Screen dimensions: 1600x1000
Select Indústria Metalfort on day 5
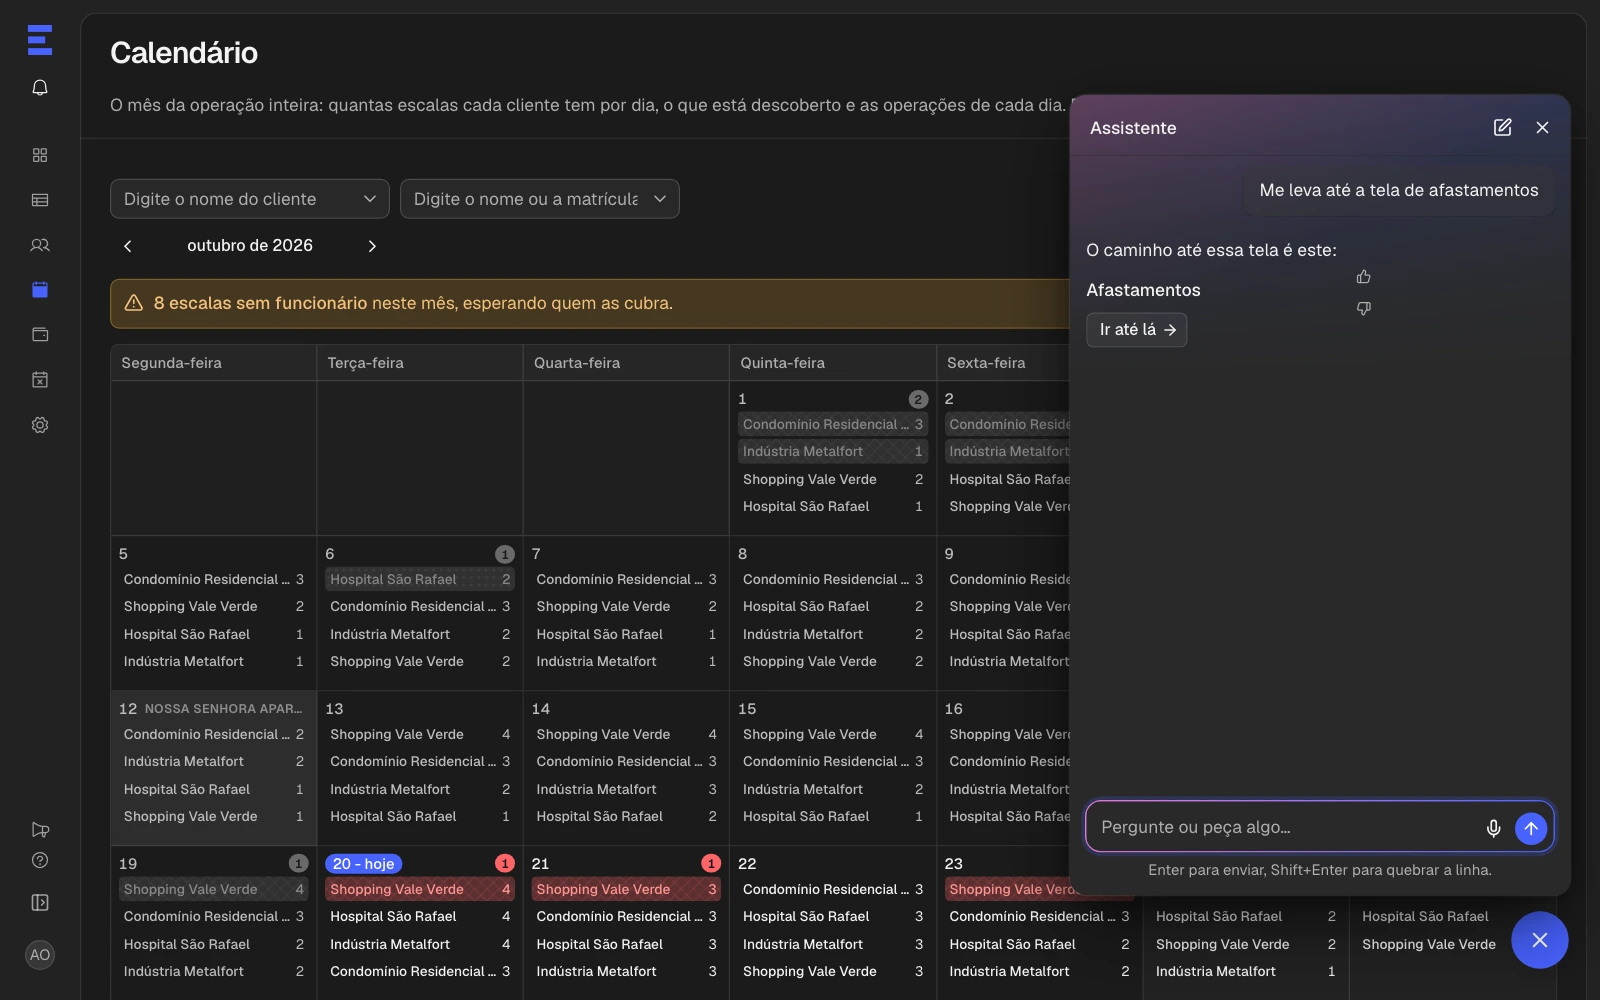point(213,661)
